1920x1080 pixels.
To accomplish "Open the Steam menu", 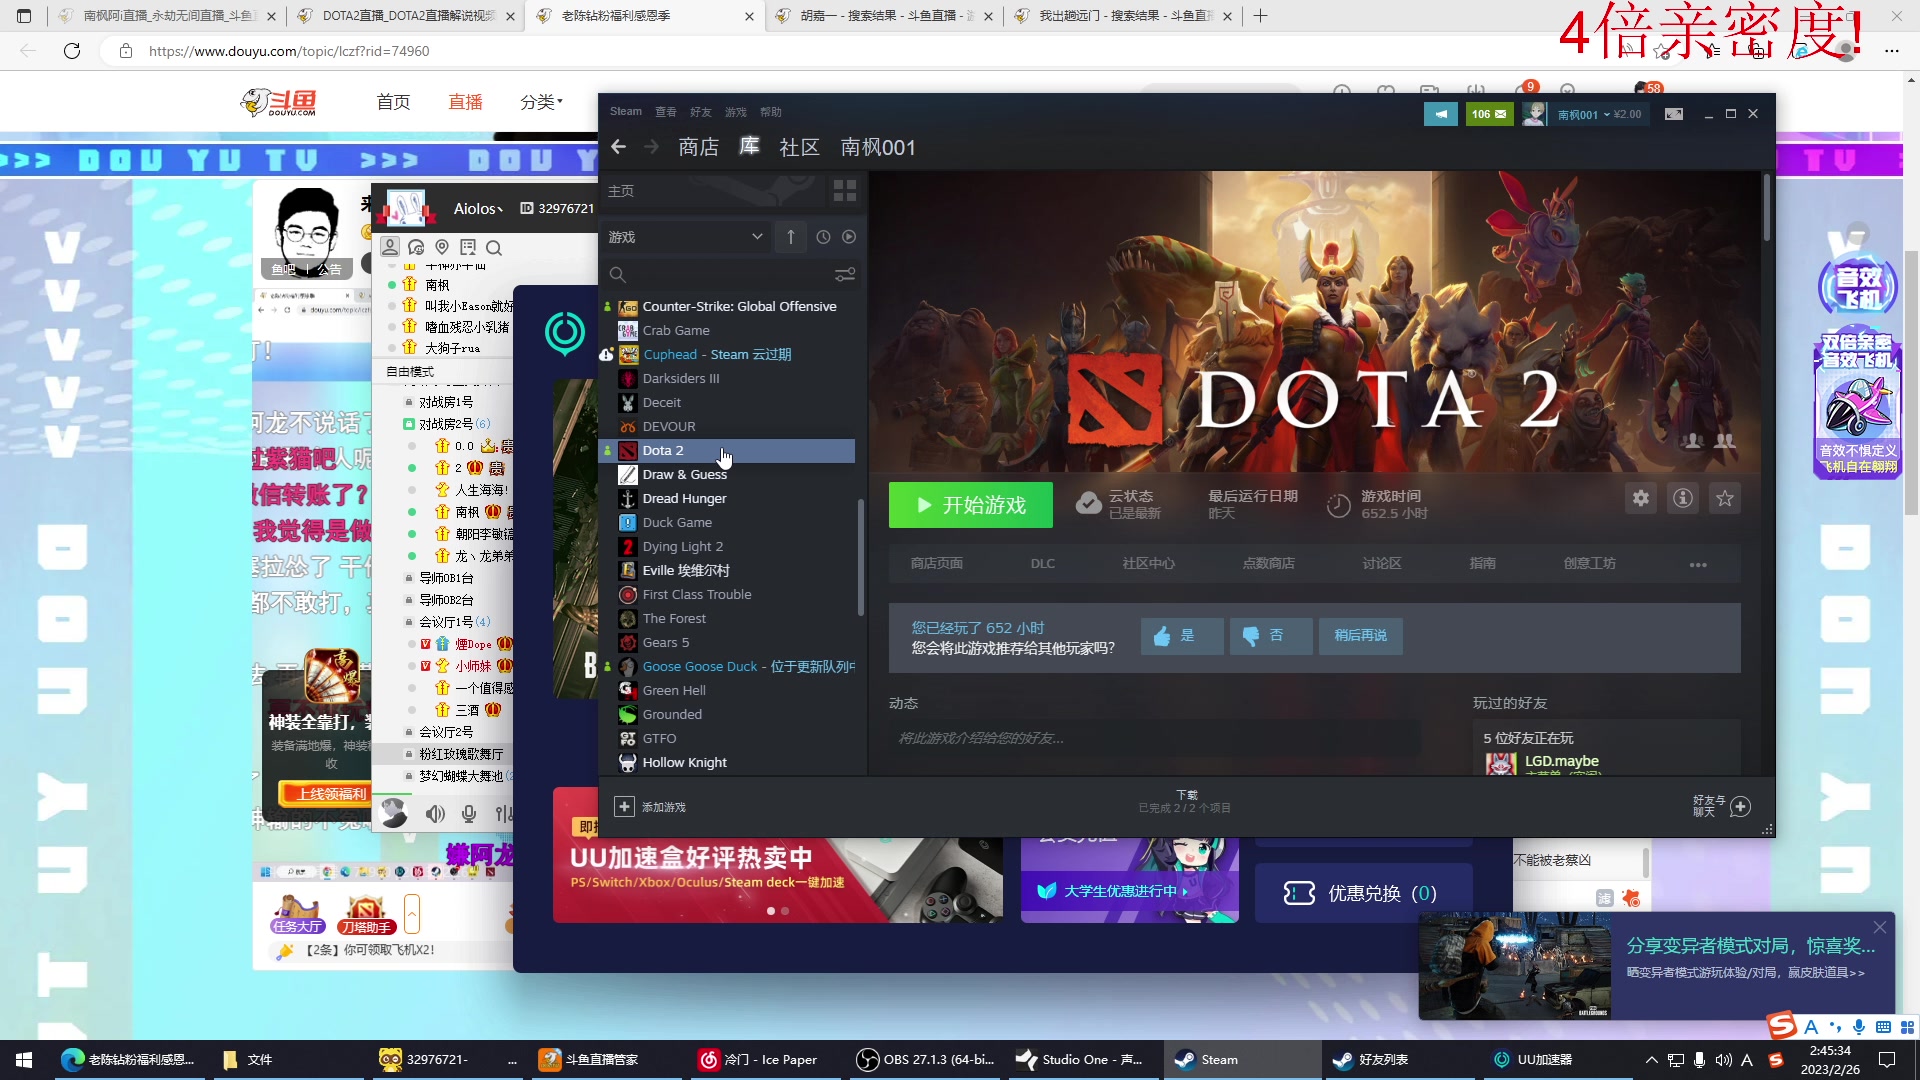I will tap(626, 111).
